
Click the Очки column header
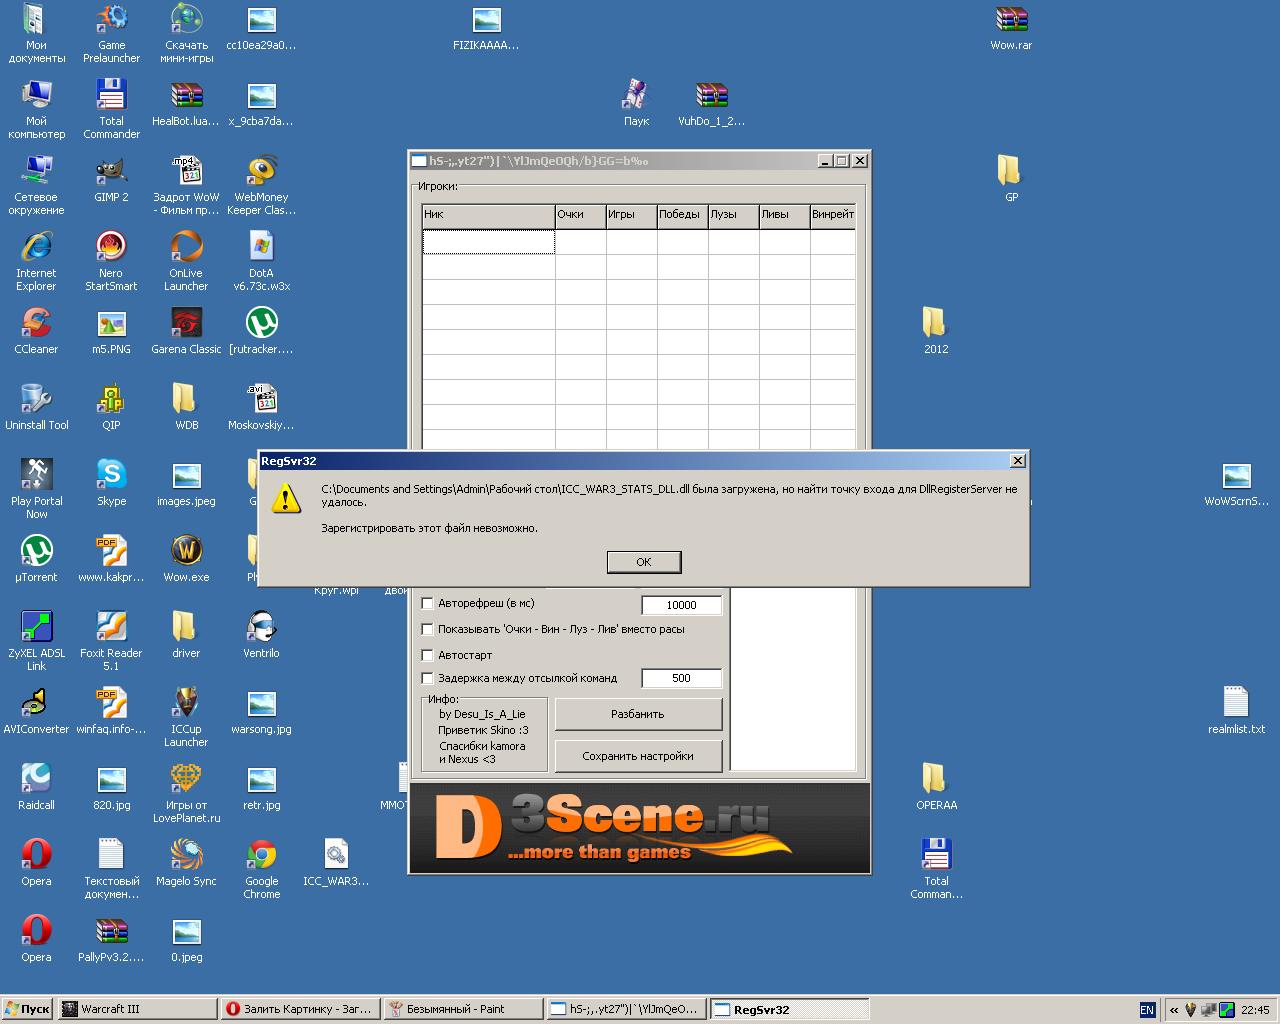point(580,215)
